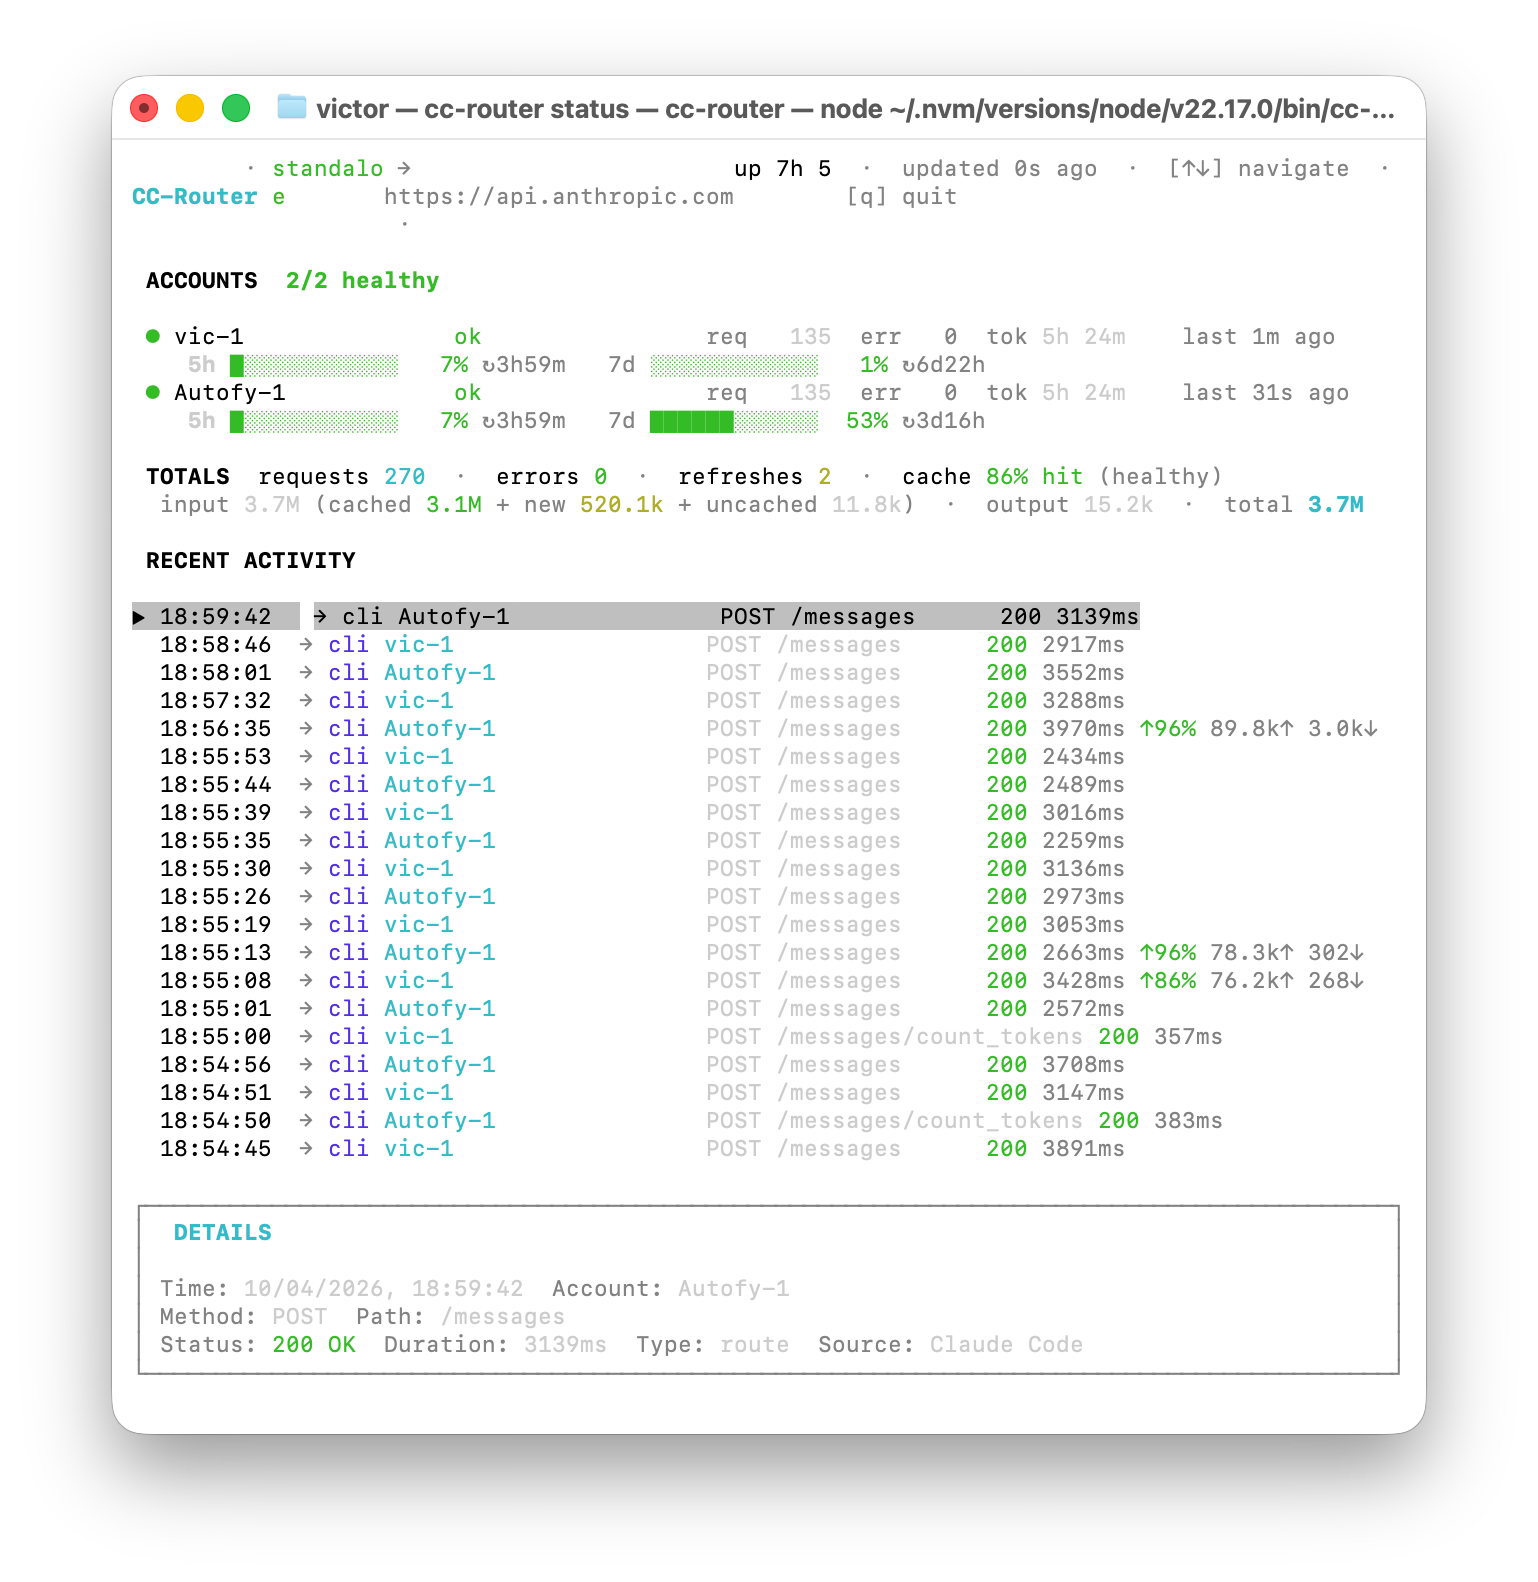Click "last 31s ago" for Autofy-1

pyautogui.click(x=1265, y=393)
